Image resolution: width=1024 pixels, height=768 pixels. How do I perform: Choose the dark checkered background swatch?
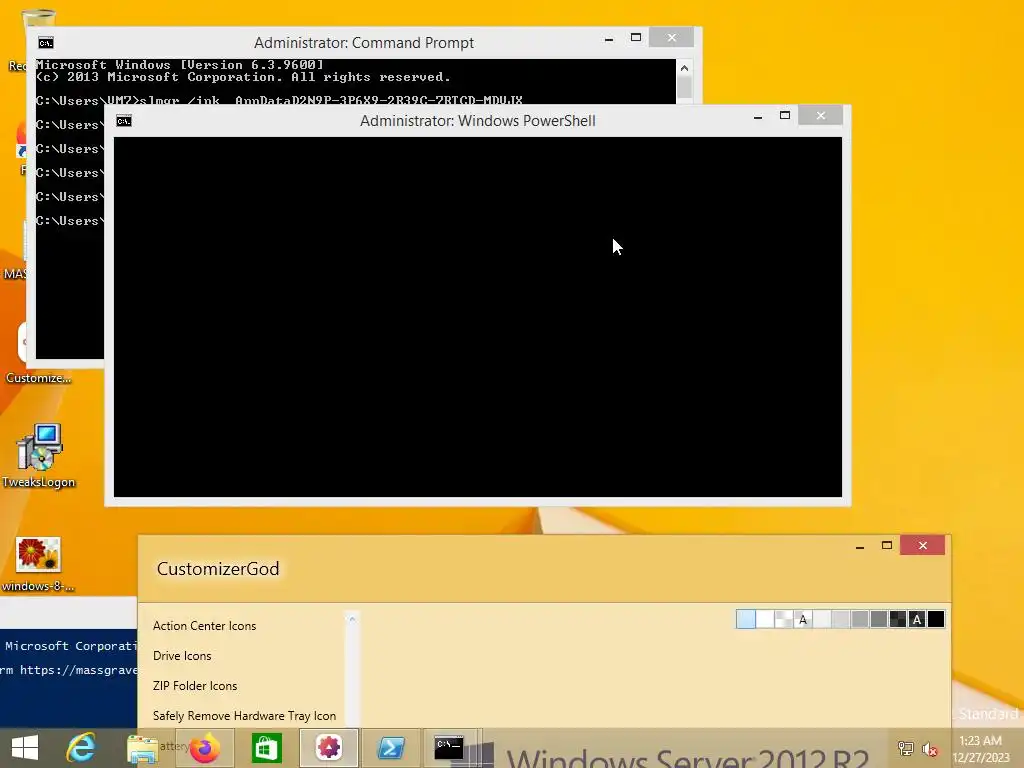pos(898,619)
